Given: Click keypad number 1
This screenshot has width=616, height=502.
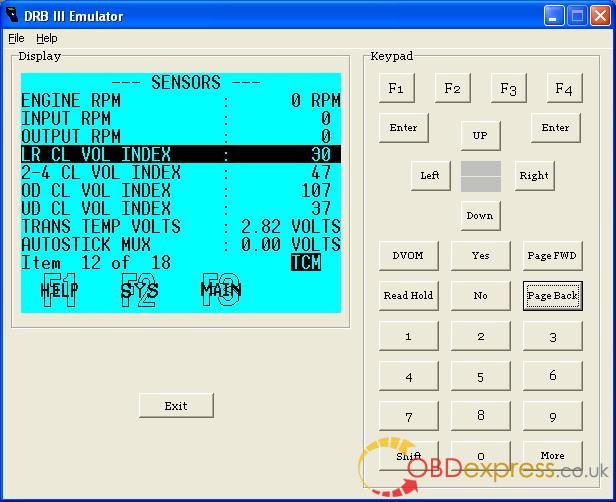Looking at the screenshot, I should [x=409, y=336].
